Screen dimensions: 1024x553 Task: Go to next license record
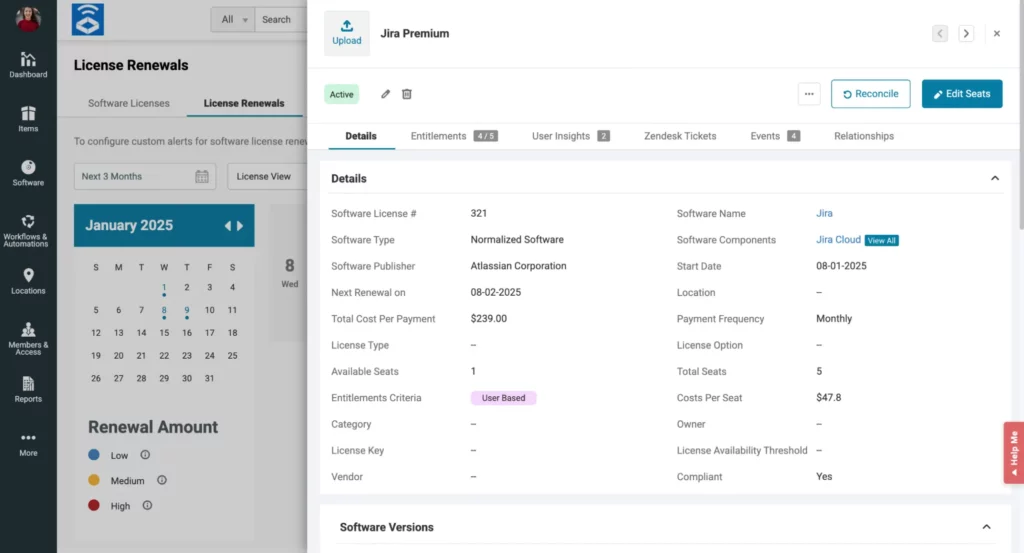click(966, 33)
